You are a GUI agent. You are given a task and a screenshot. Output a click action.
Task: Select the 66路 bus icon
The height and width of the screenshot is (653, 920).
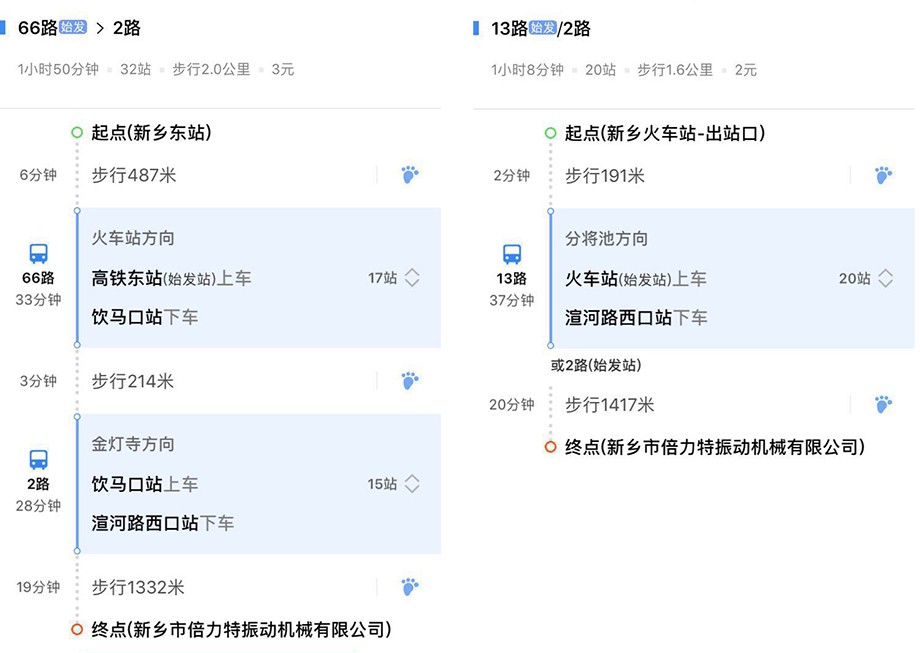[x=39, y=253]
